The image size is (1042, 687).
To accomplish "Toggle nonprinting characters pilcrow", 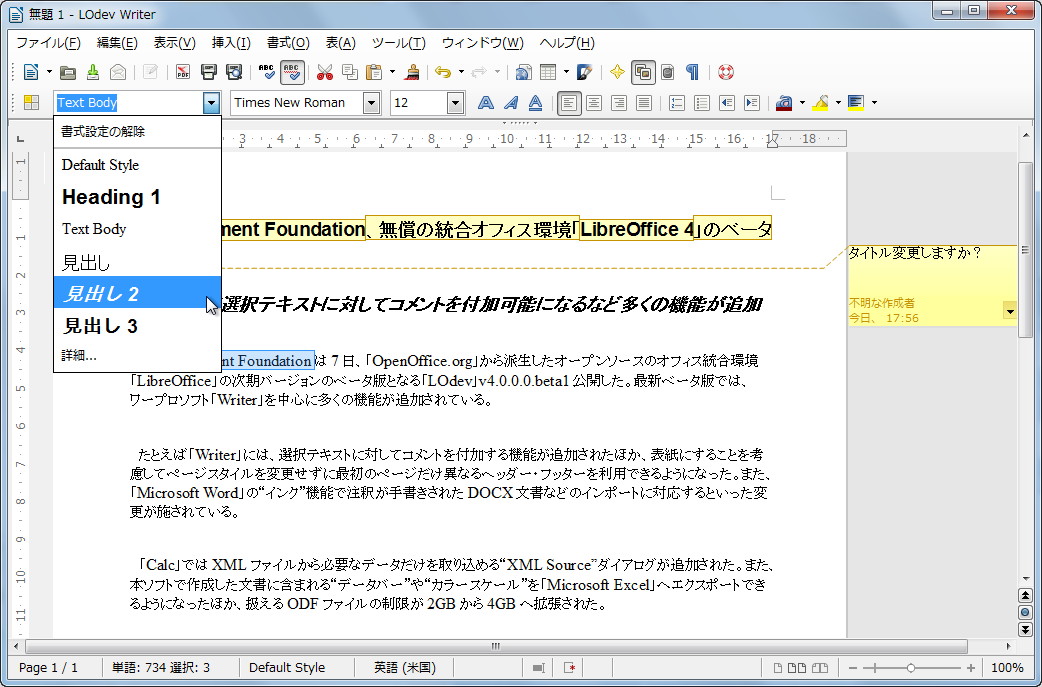I will (x=692, y=72).
